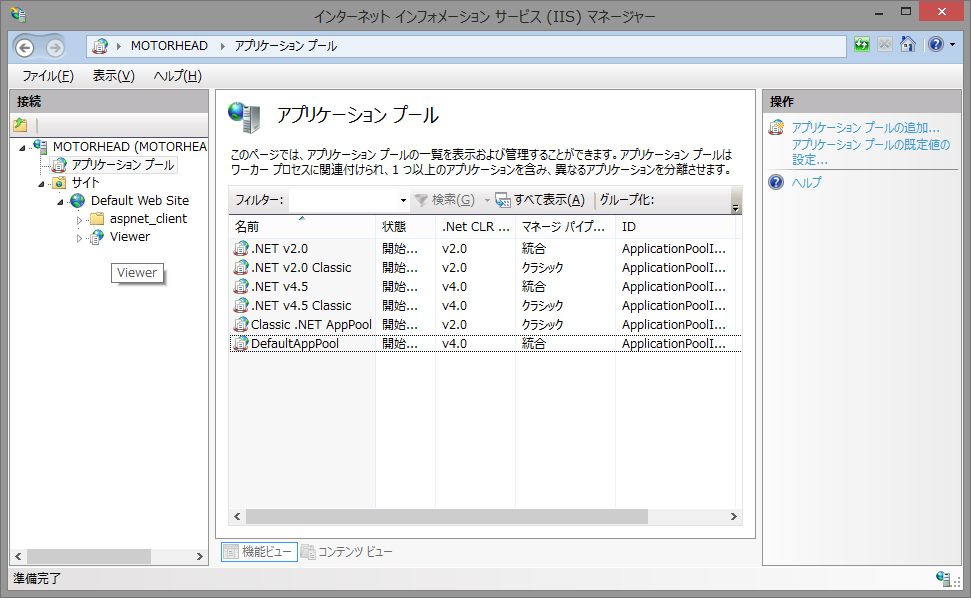971x600 pixels.
Task: Click the Stop icon in address bar
Action: pyautogui.click(x=885, y=45)
